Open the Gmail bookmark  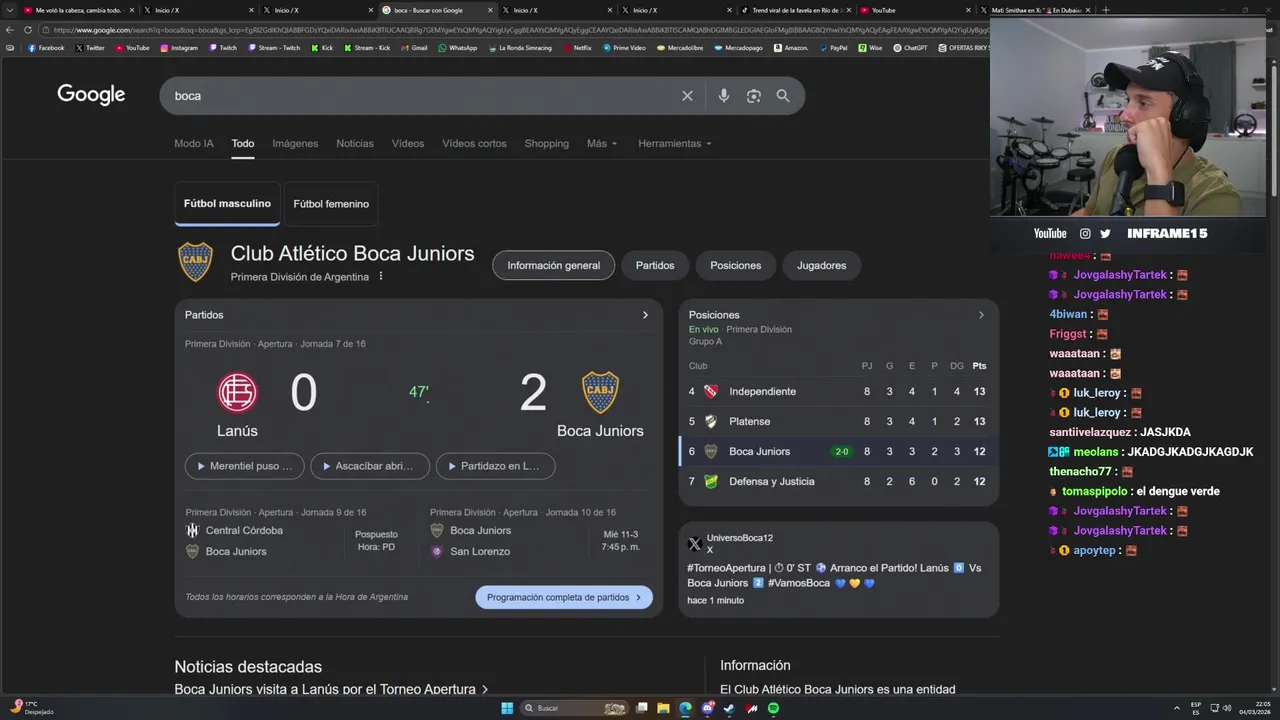[x=414, y=48]
